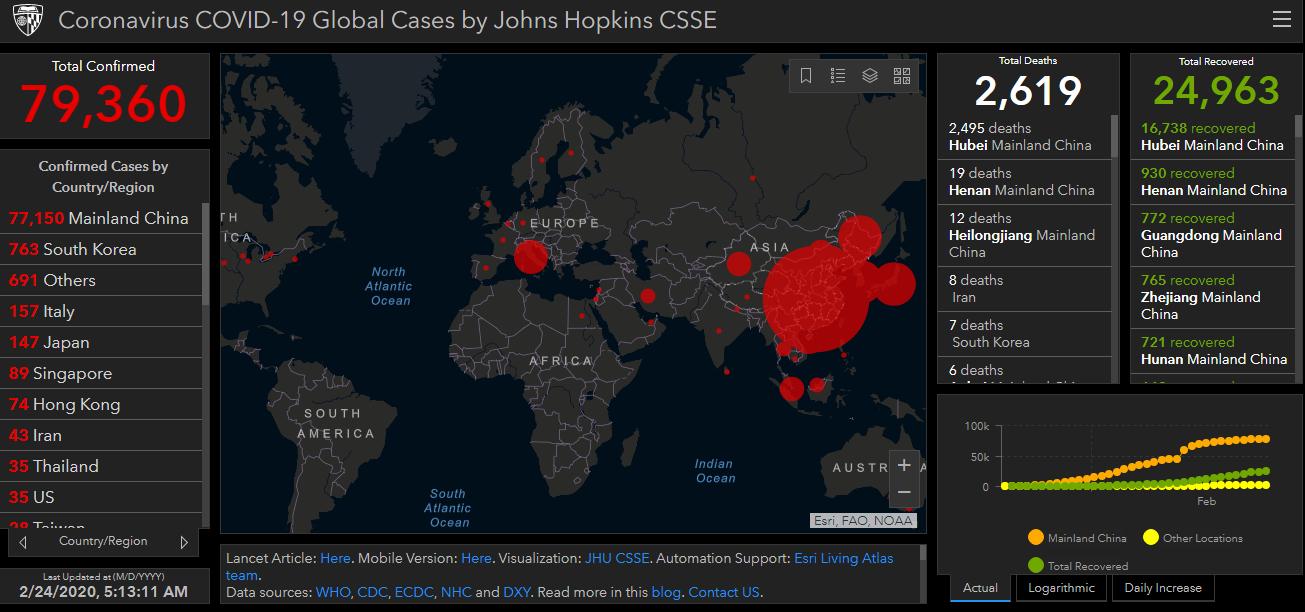Click the Iran 8 deaths entry
This screenshot has width=1305, height=612.
coord(1024,289)
